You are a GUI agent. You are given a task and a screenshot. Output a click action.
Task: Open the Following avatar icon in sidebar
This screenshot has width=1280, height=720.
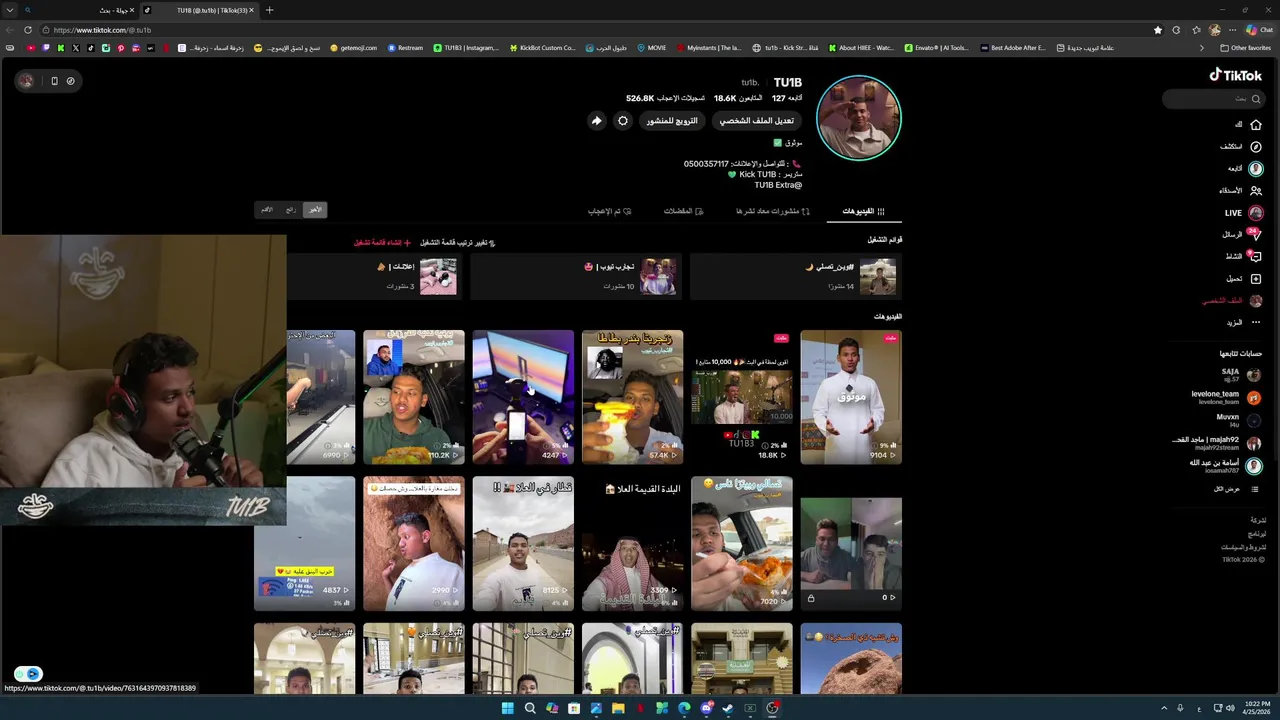tap(1256, 169)
